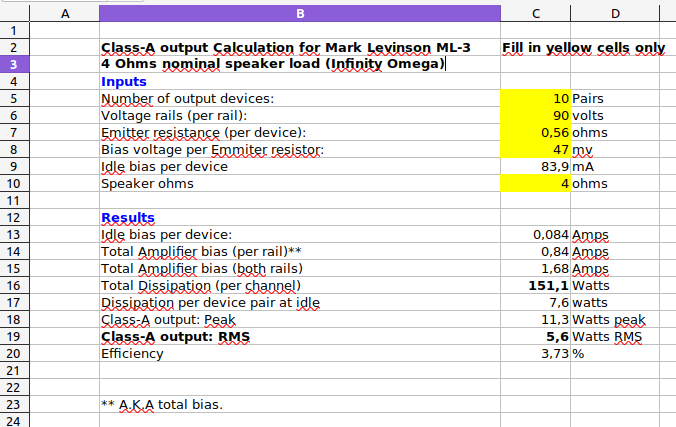The height and width of the screenshot is (427, 676).
Task: Click the 3,73 efficiency value cell
Action: (x=535, y=354)
